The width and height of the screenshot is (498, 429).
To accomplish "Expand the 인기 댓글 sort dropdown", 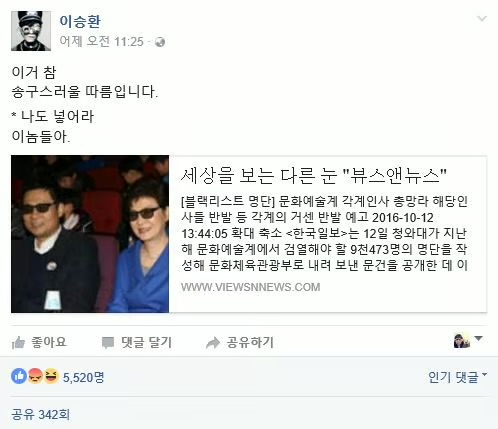I will click(457, 377).
